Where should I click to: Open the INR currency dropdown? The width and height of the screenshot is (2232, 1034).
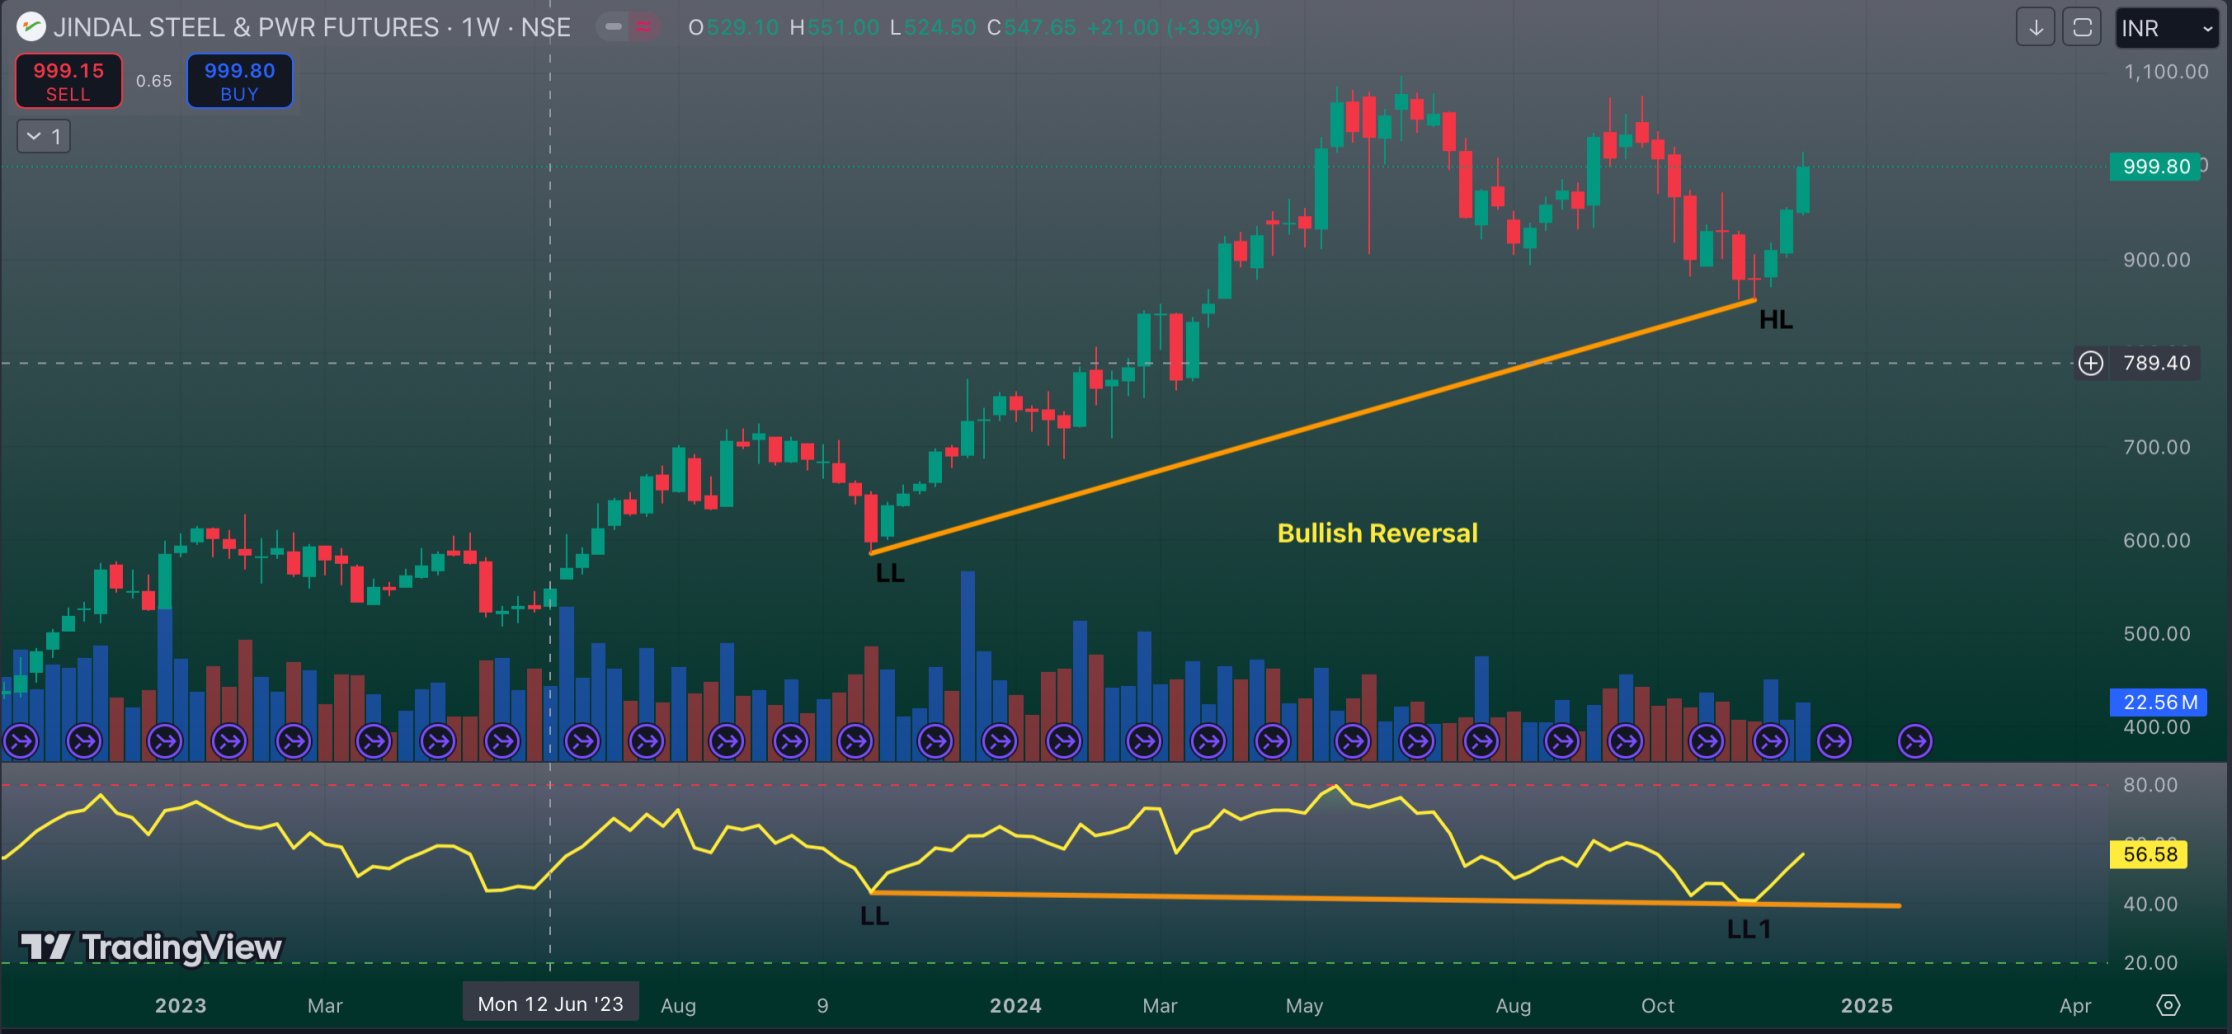pos(2166,28)
